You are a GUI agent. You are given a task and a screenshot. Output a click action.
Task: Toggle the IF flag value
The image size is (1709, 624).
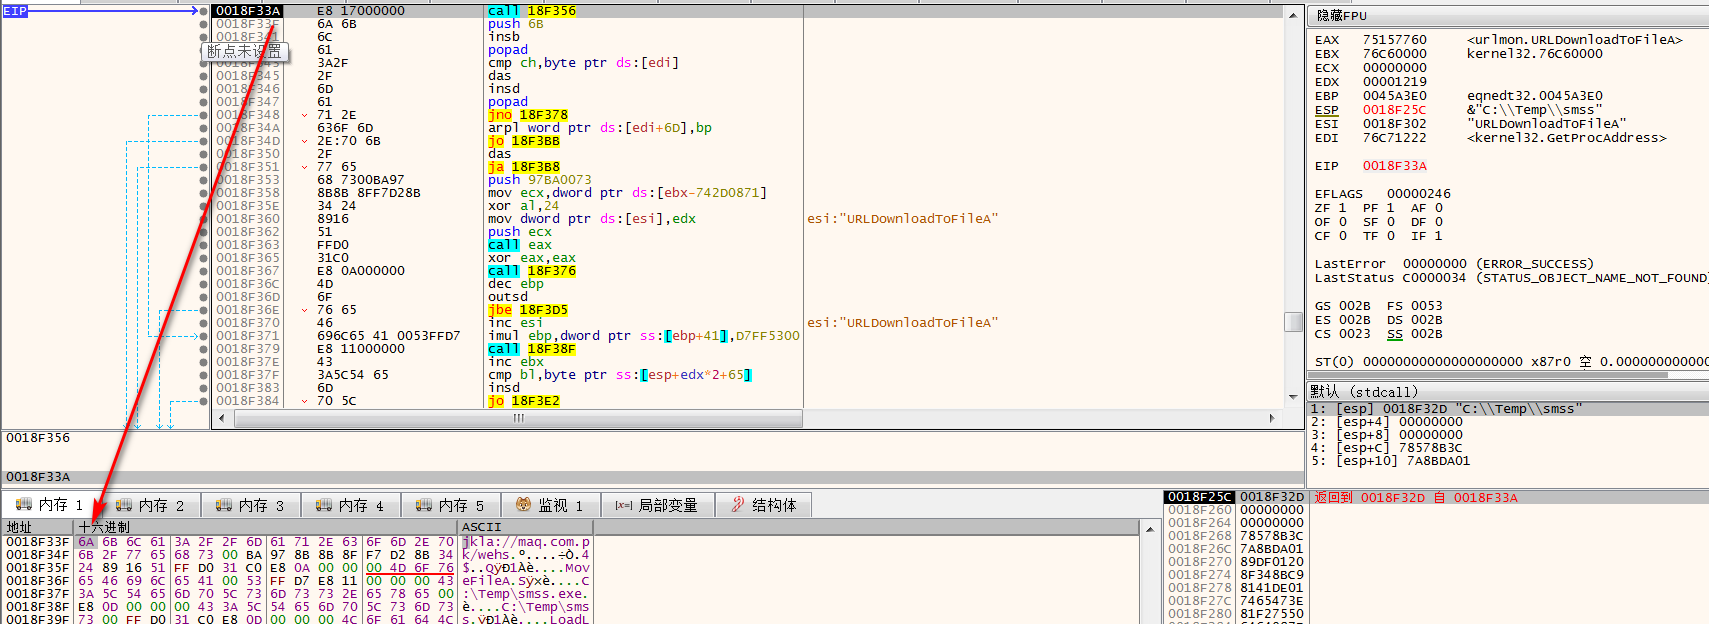point(1438,236)
